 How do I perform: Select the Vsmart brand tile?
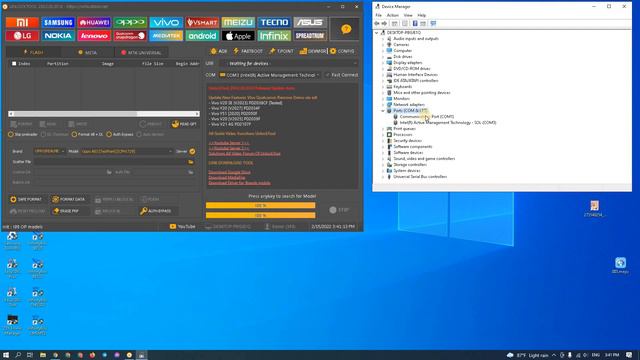[202, 22]
